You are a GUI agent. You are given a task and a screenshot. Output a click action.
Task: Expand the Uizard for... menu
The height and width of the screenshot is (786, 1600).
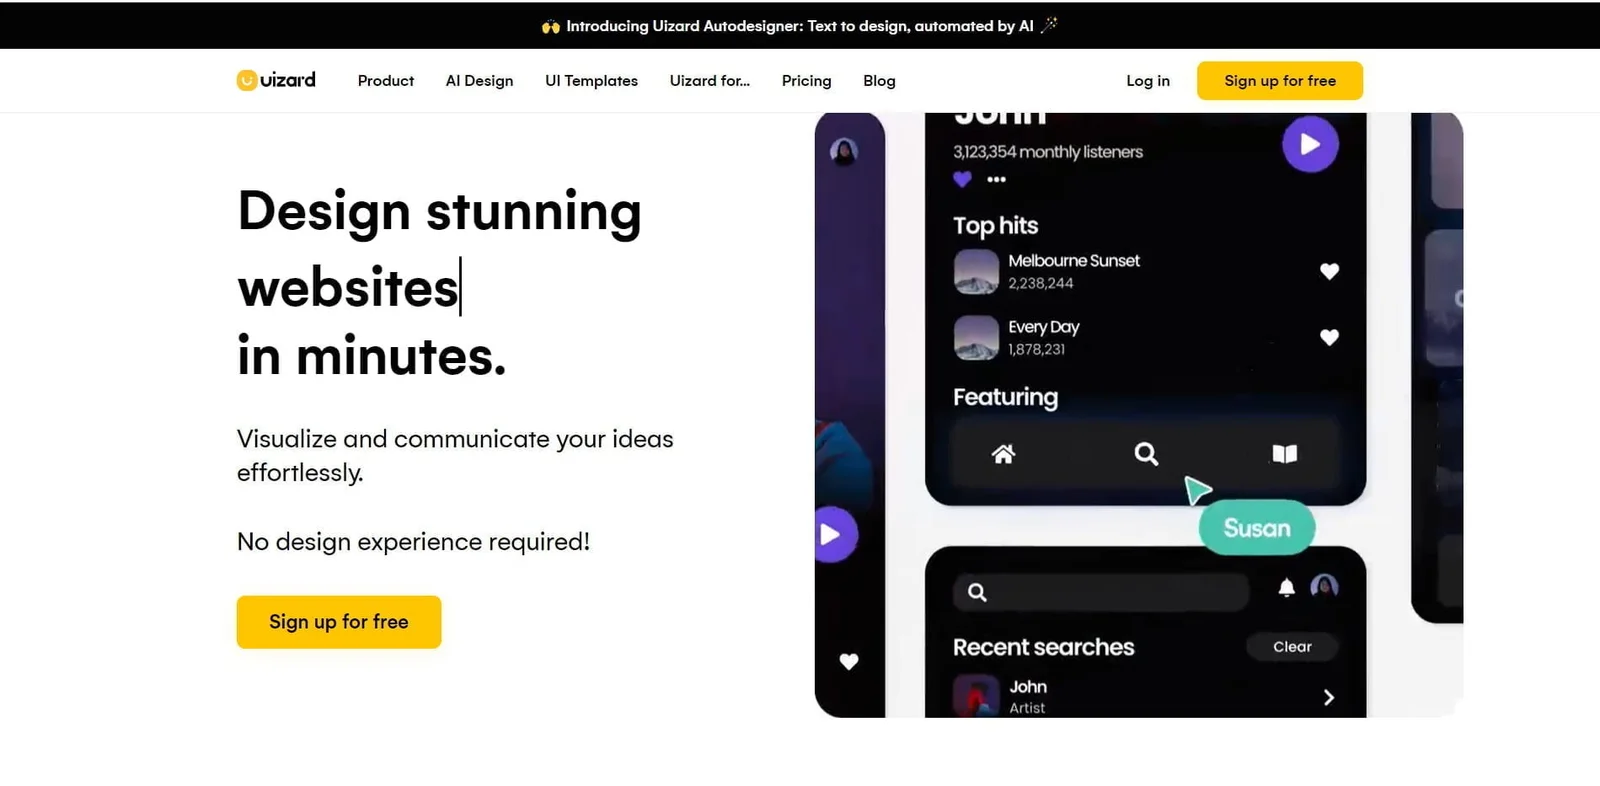[x=709, y=81]
